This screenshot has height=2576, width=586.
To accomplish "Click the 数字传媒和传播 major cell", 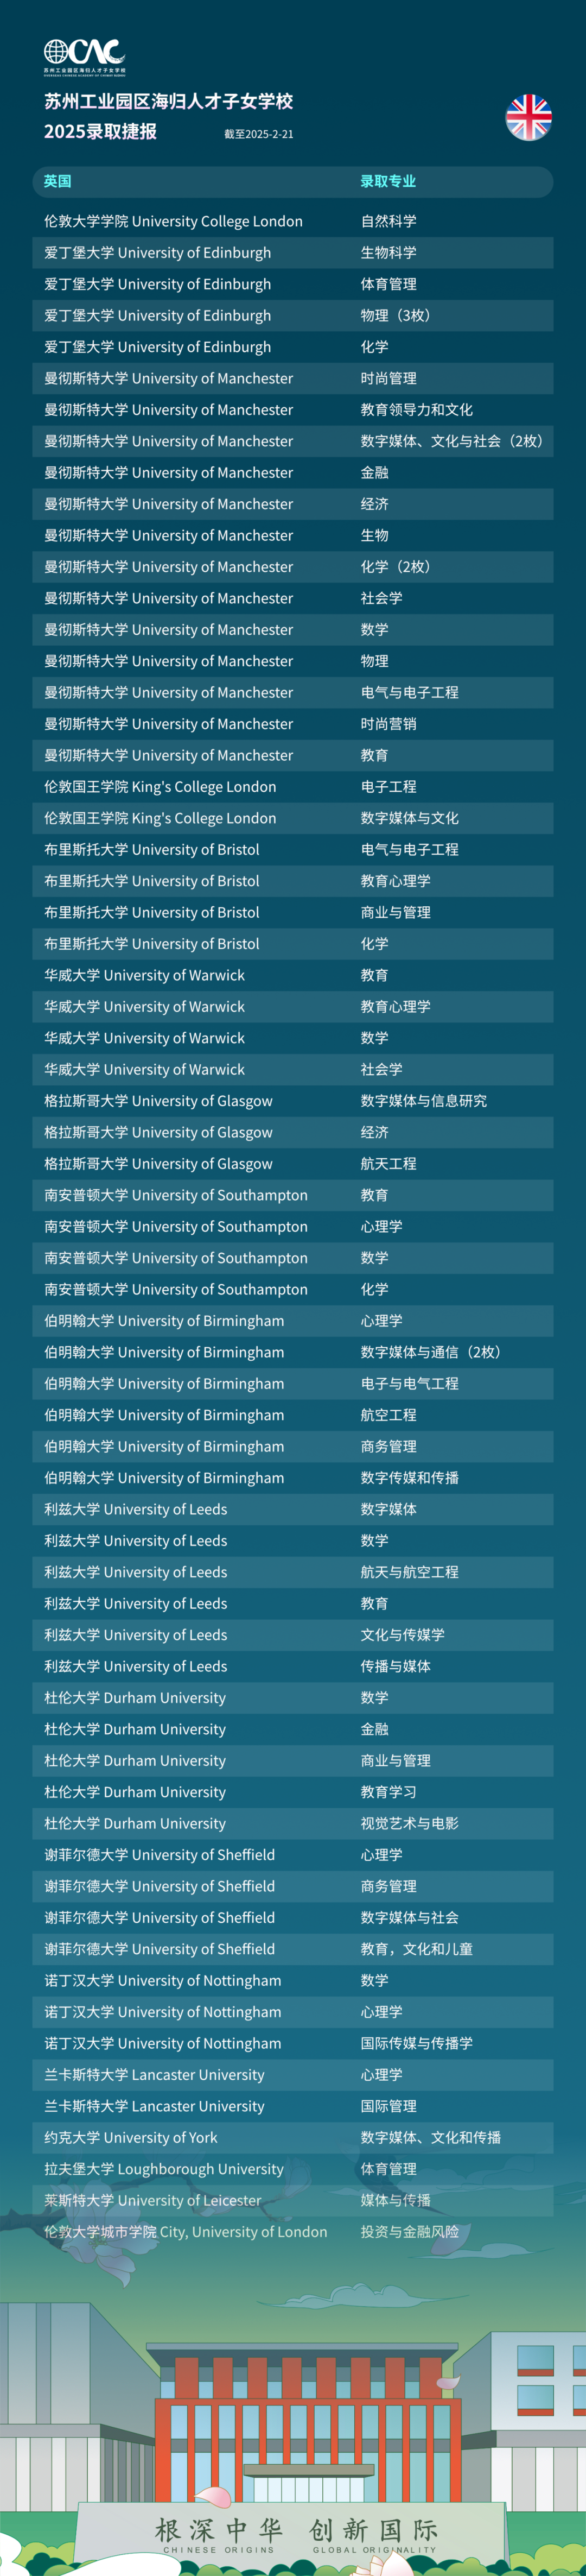I will point(409,1478).
